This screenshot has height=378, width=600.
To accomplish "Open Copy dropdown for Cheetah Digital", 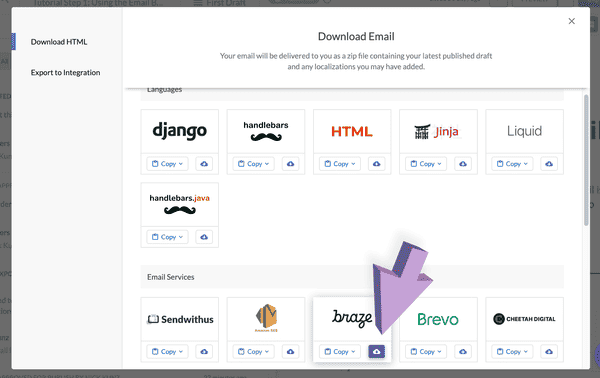I will click(512, 351).
